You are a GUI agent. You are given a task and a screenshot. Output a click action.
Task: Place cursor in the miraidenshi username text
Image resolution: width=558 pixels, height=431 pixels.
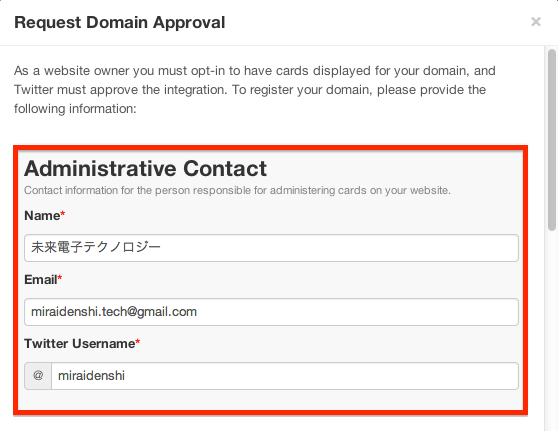coord(91,376)
